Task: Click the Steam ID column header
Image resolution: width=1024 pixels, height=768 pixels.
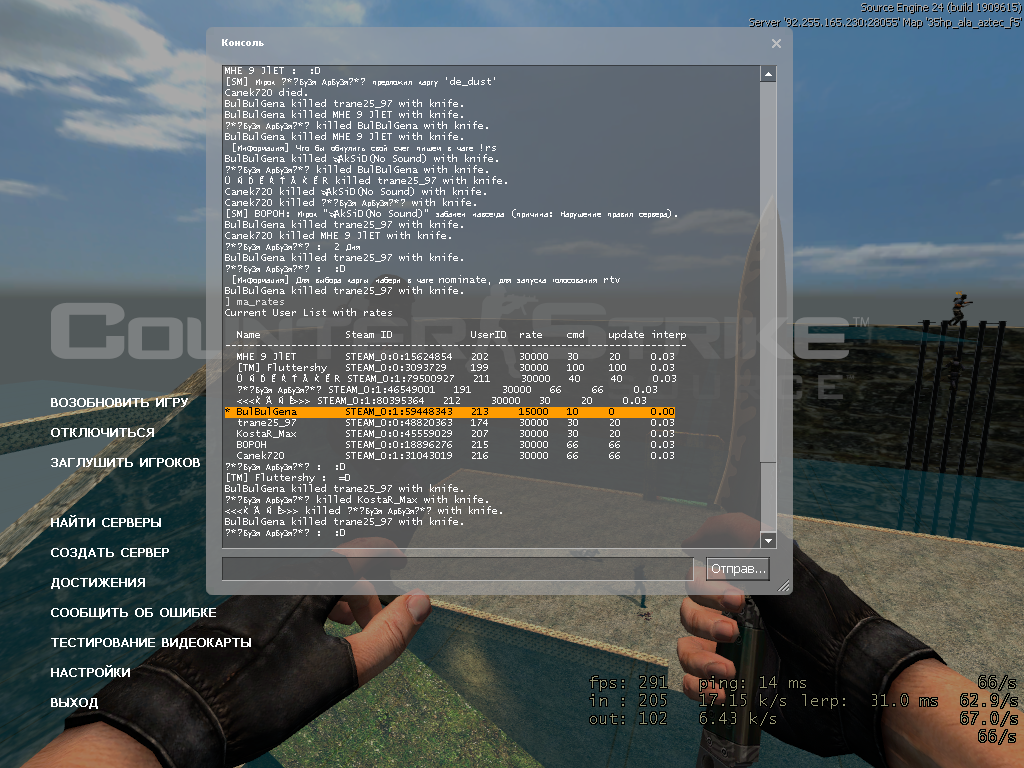Action: tap(368, 335)
